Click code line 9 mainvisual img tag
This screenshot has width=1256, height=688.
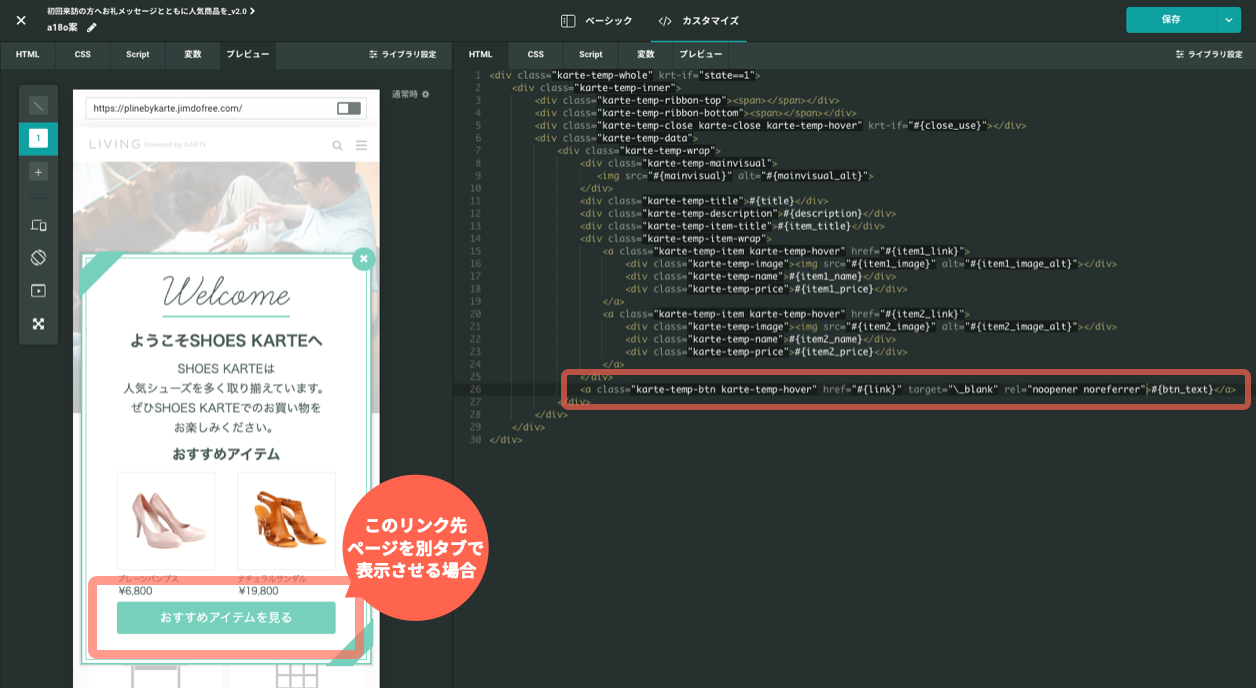click(x=735, y=176)
